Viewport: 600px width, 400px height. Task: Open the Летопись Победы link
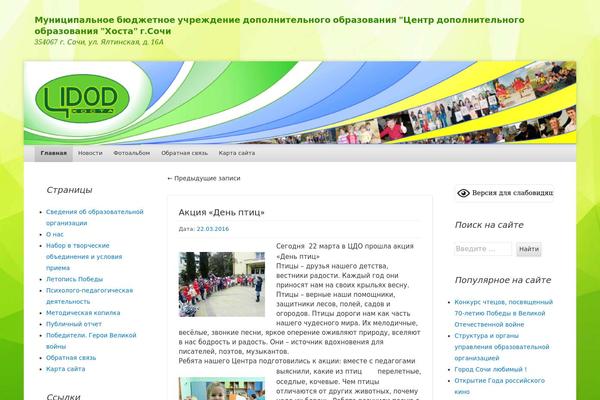click(x=74, y=279)
